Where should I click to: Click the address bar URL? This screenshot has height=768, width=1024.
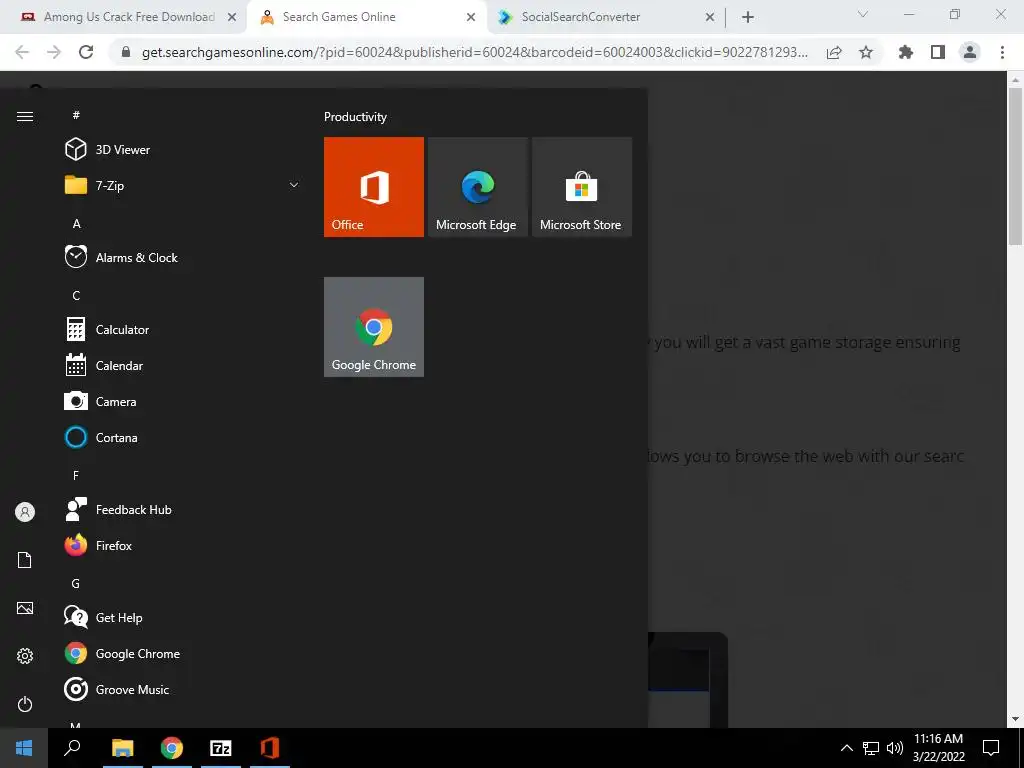475,52
